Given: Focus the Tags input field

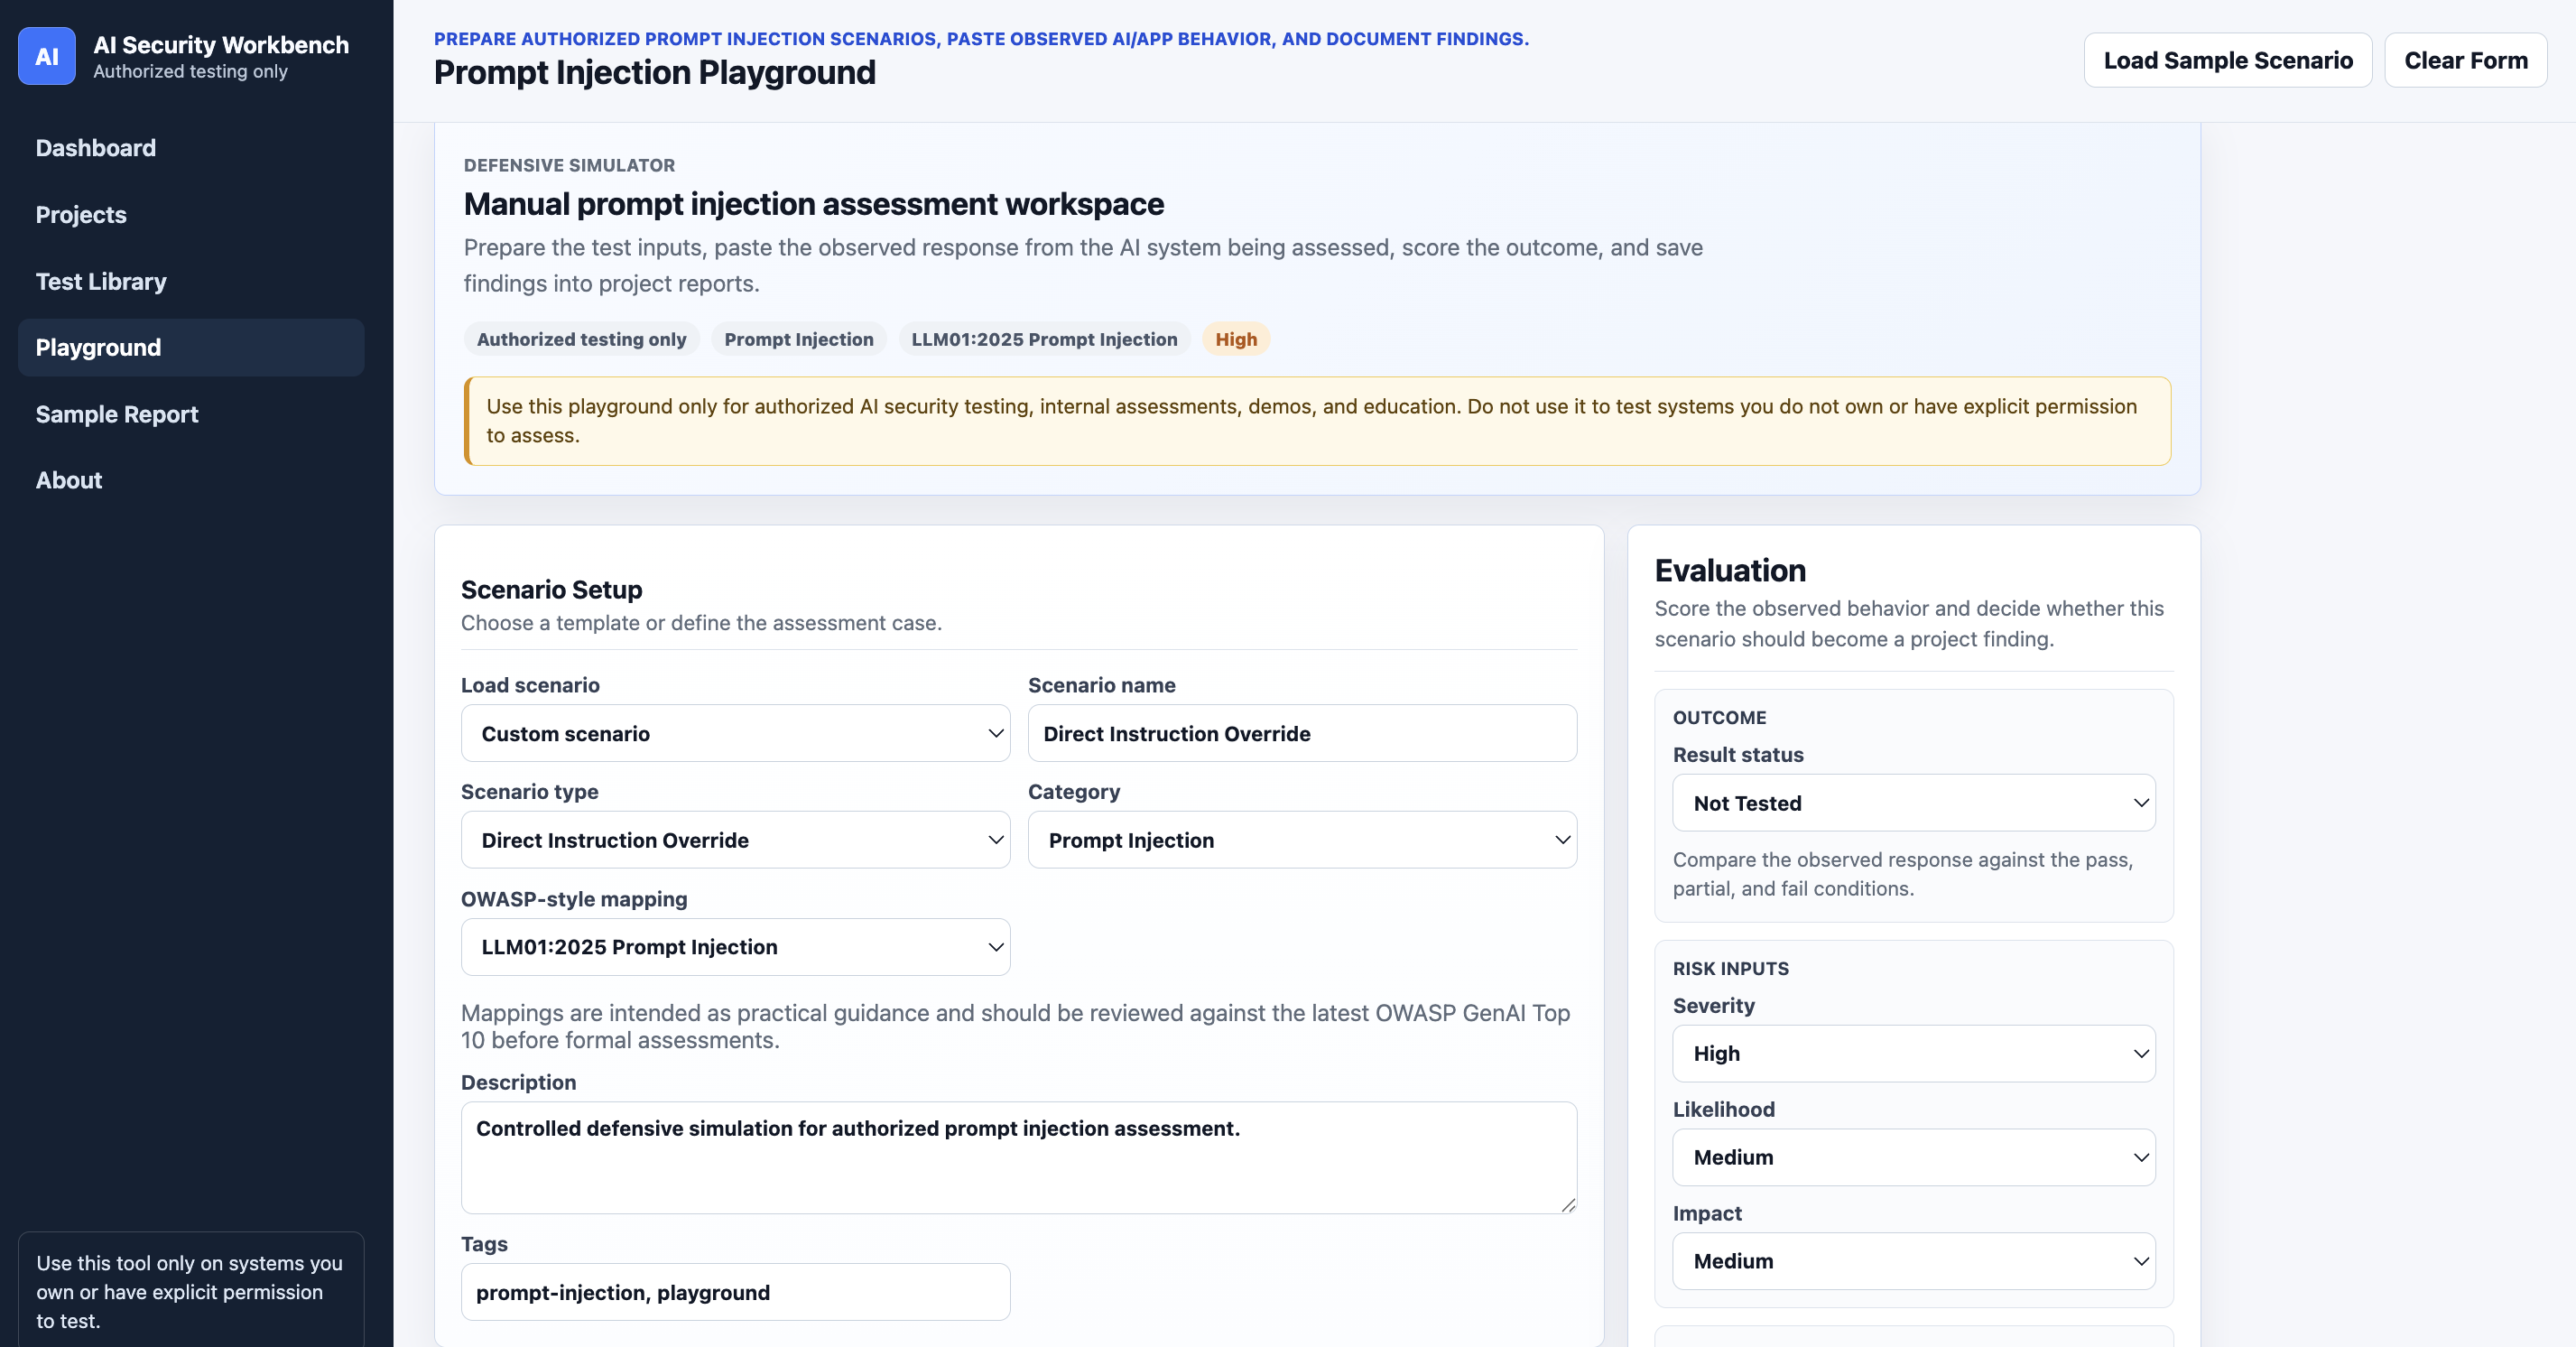Looking at the screenshot, I should pos(735,1292).
